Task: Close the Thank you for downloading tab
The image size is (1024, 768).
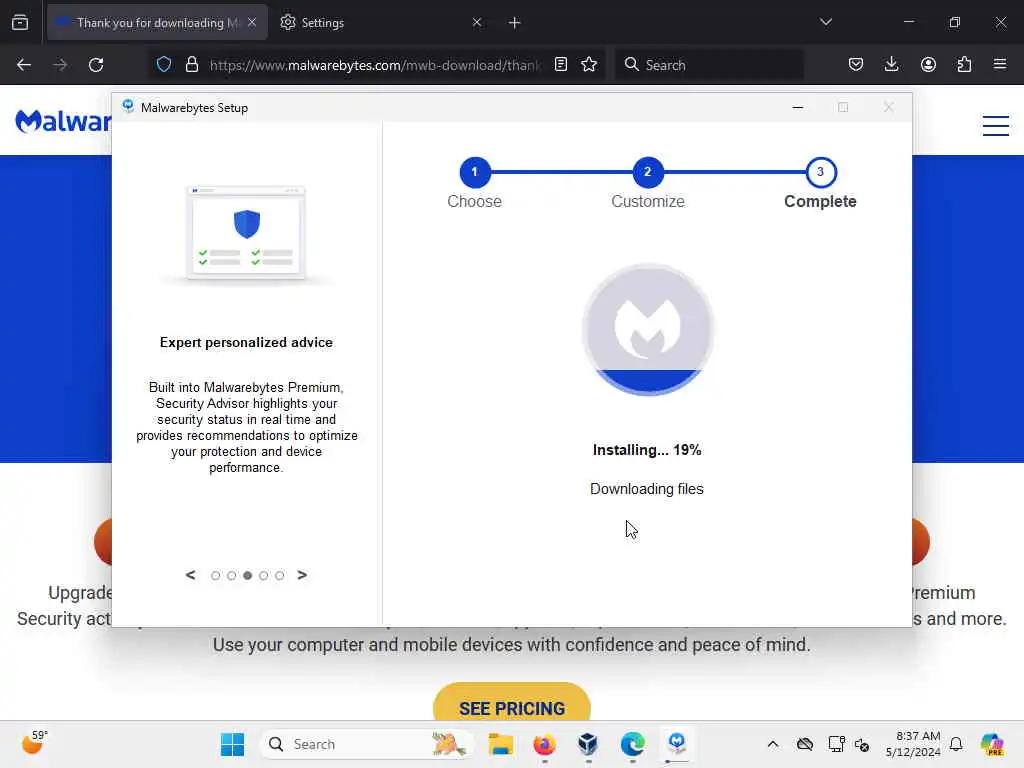Action: pos(252,23)
